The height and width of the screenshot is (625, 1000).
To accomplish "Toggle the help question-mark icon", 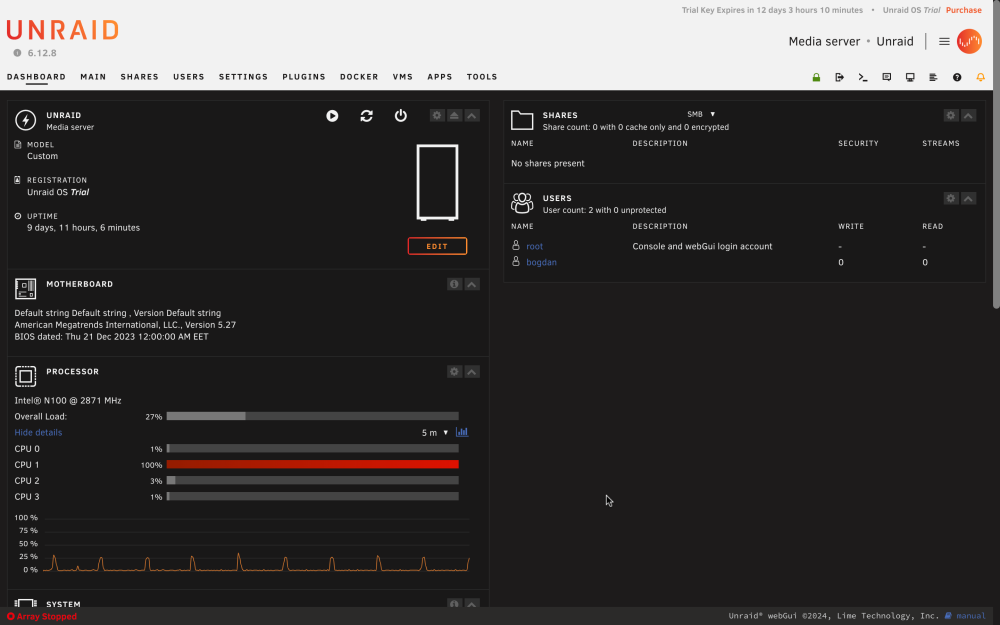I will pos(957,77).
